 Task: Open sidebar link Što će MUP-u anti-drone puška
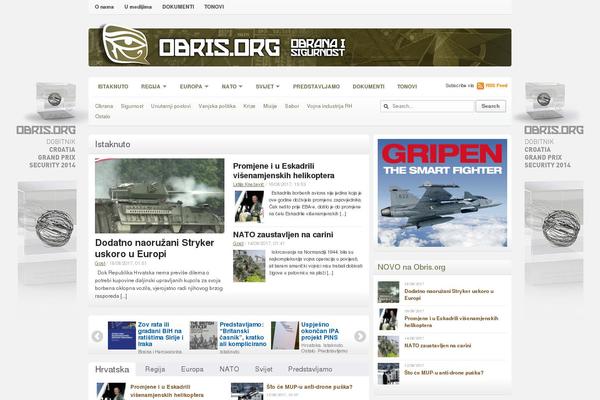(444, 373)
